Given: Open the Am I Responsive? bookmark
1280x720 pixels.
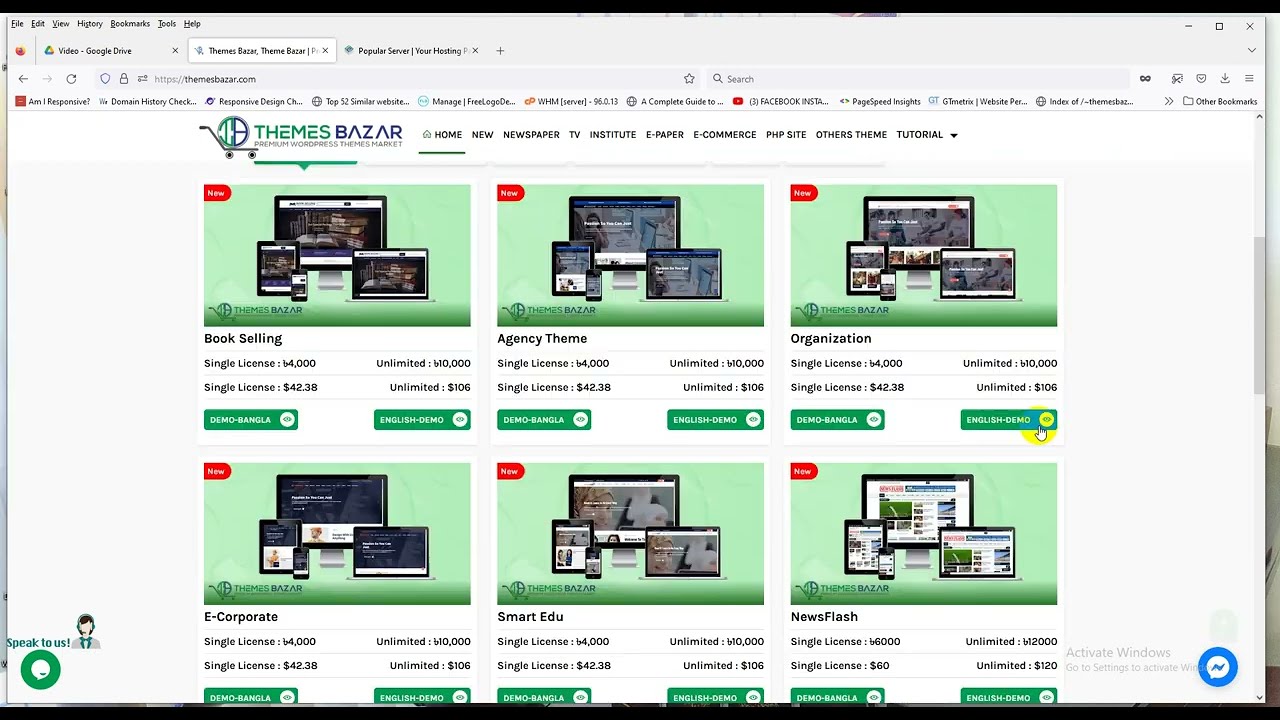Looking at the screenshot, I should pos(52,101).
